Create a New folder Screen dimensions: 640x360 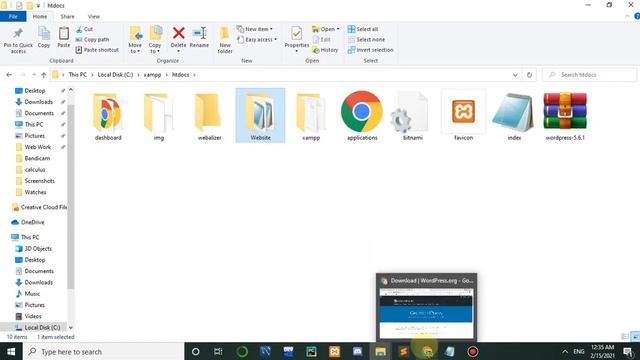(225, 40)
